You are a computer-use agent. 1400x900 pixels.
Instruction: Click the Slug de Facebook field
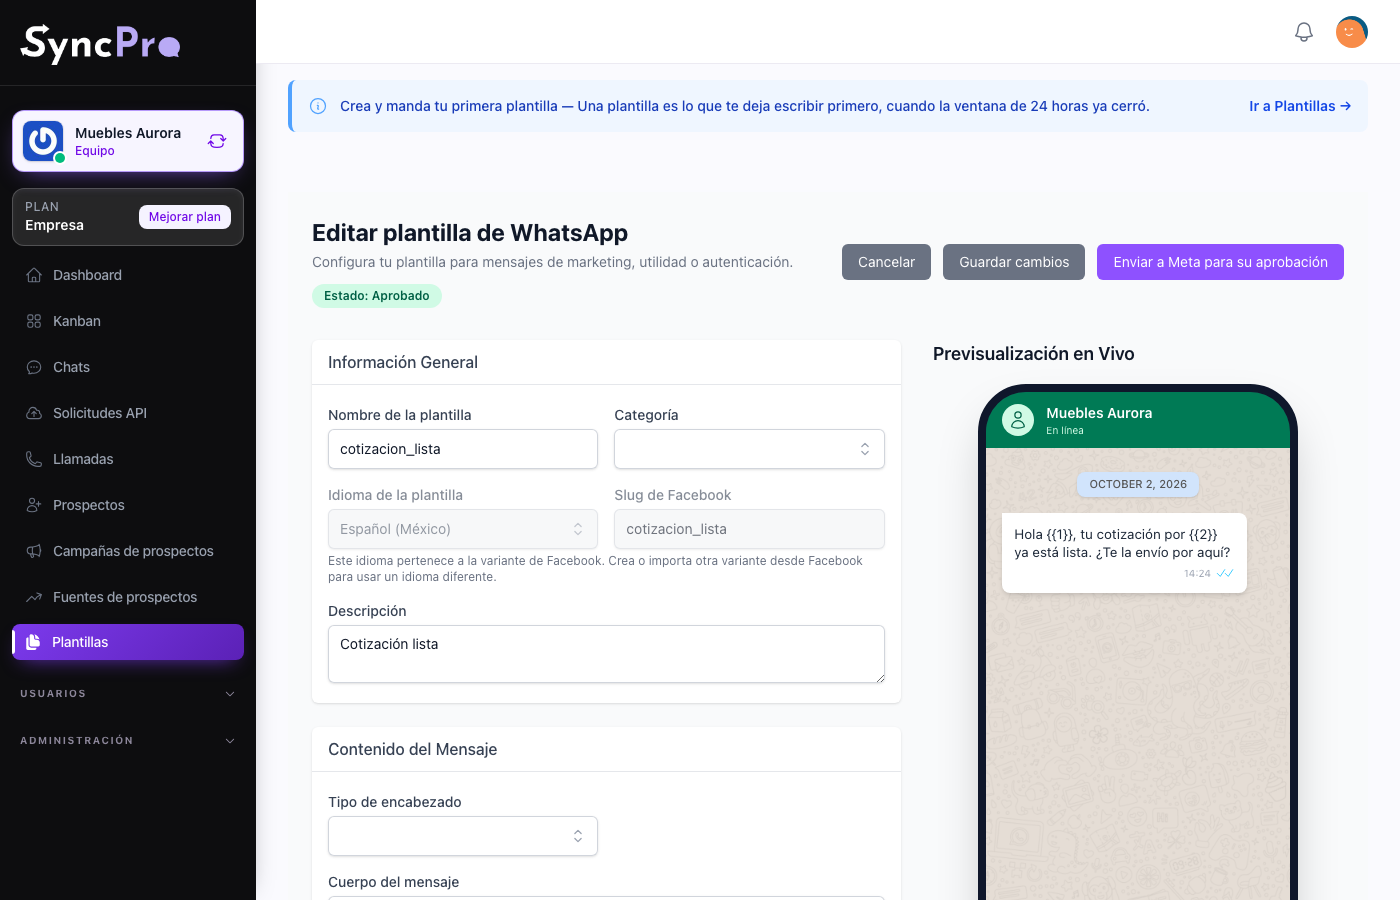pos(749,529)
